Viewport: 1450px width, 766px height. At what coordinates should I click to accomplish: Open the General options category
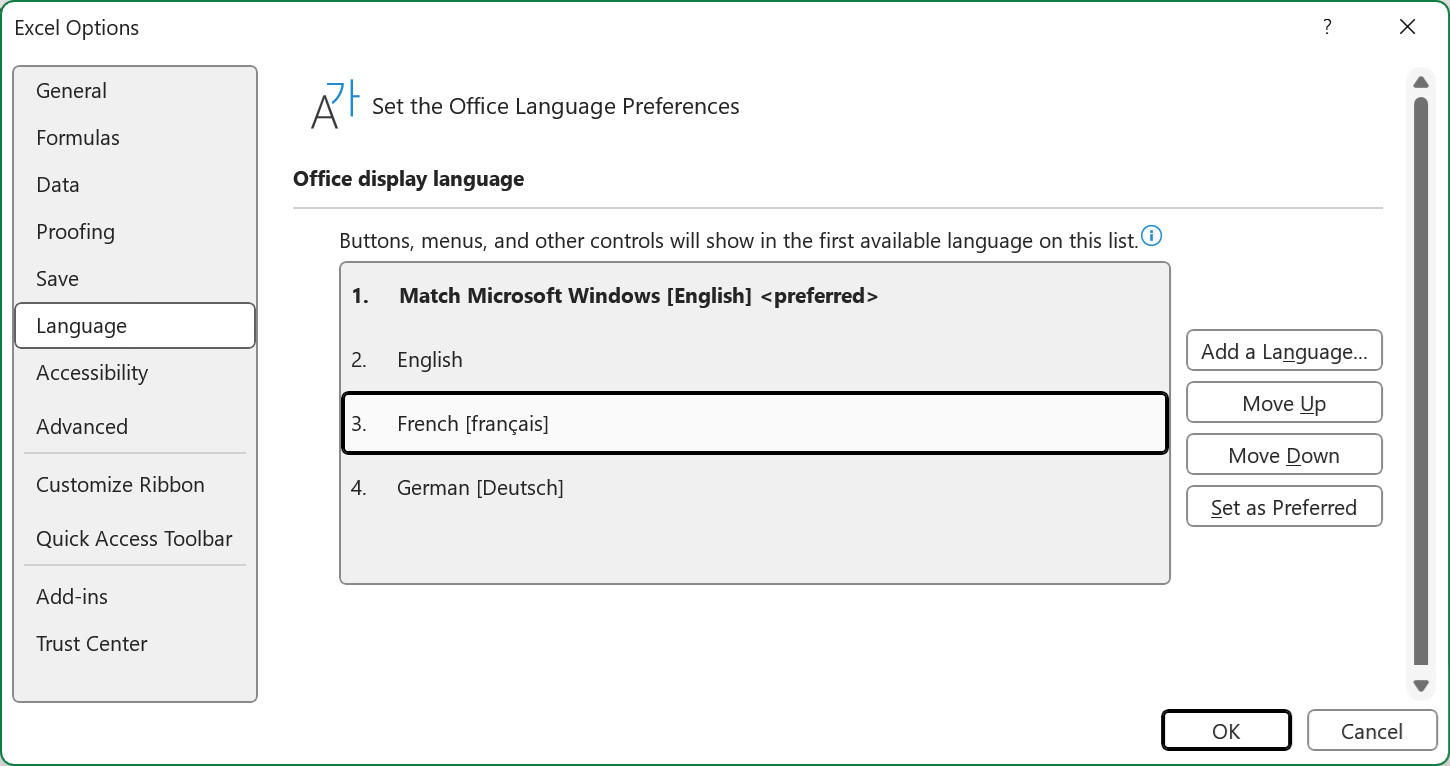[135, 91]
